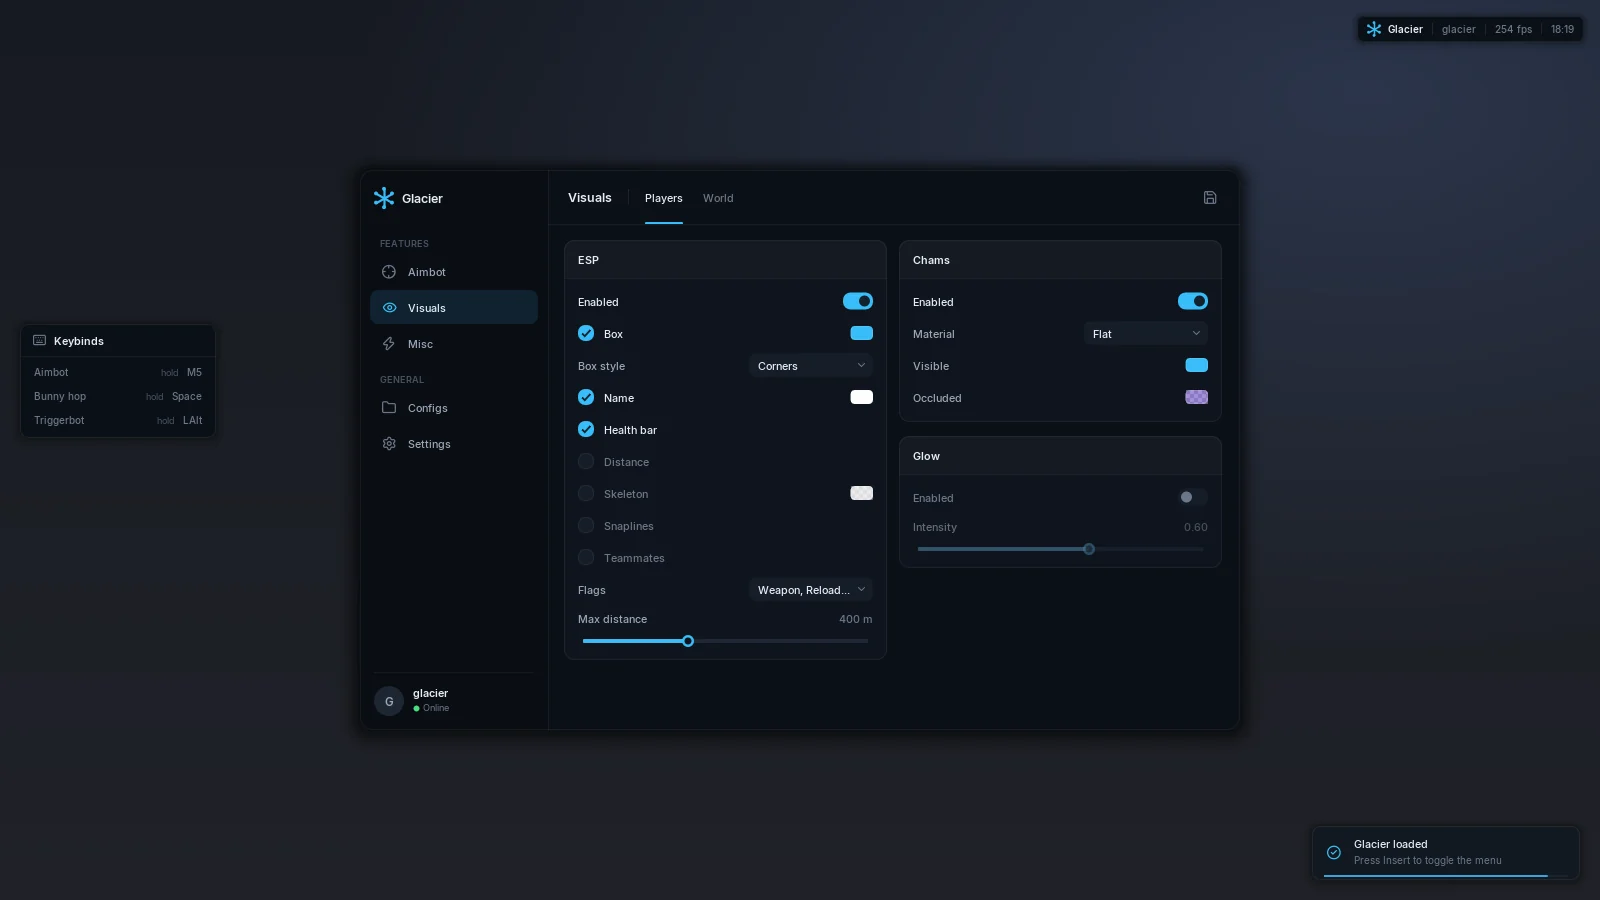Image resolution: width=1600 pixels, height=900 pixels.
Task: Enable the Glow switch
Action: click(1193, 497)
